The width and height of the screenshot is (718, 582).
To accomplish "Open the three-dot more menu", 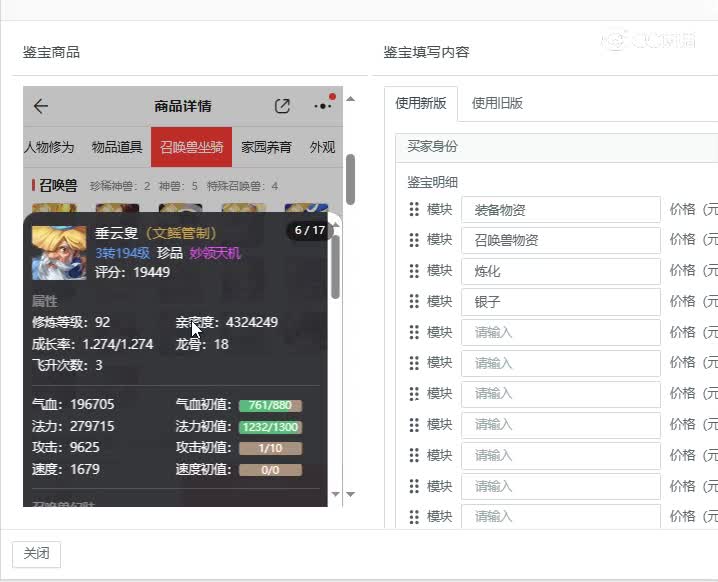I will [x=323, y=106].
